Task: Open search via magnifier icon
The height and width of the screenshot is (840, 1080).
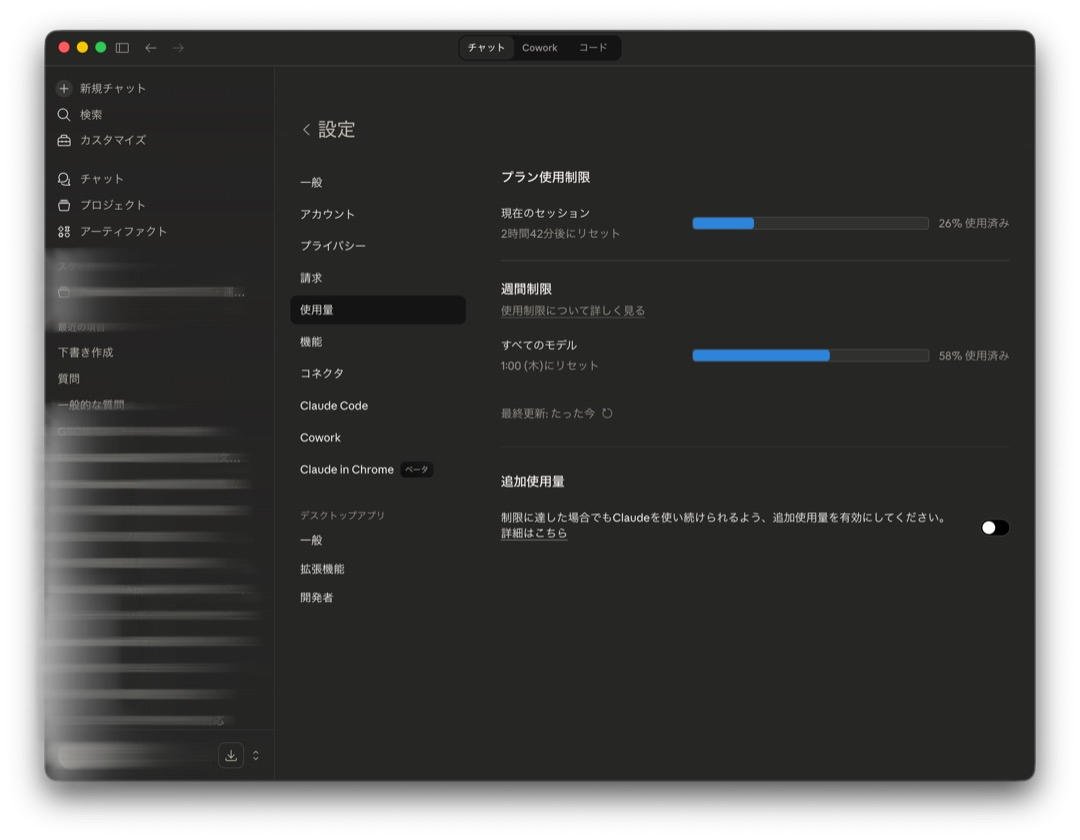Action: tap(64, 115)
